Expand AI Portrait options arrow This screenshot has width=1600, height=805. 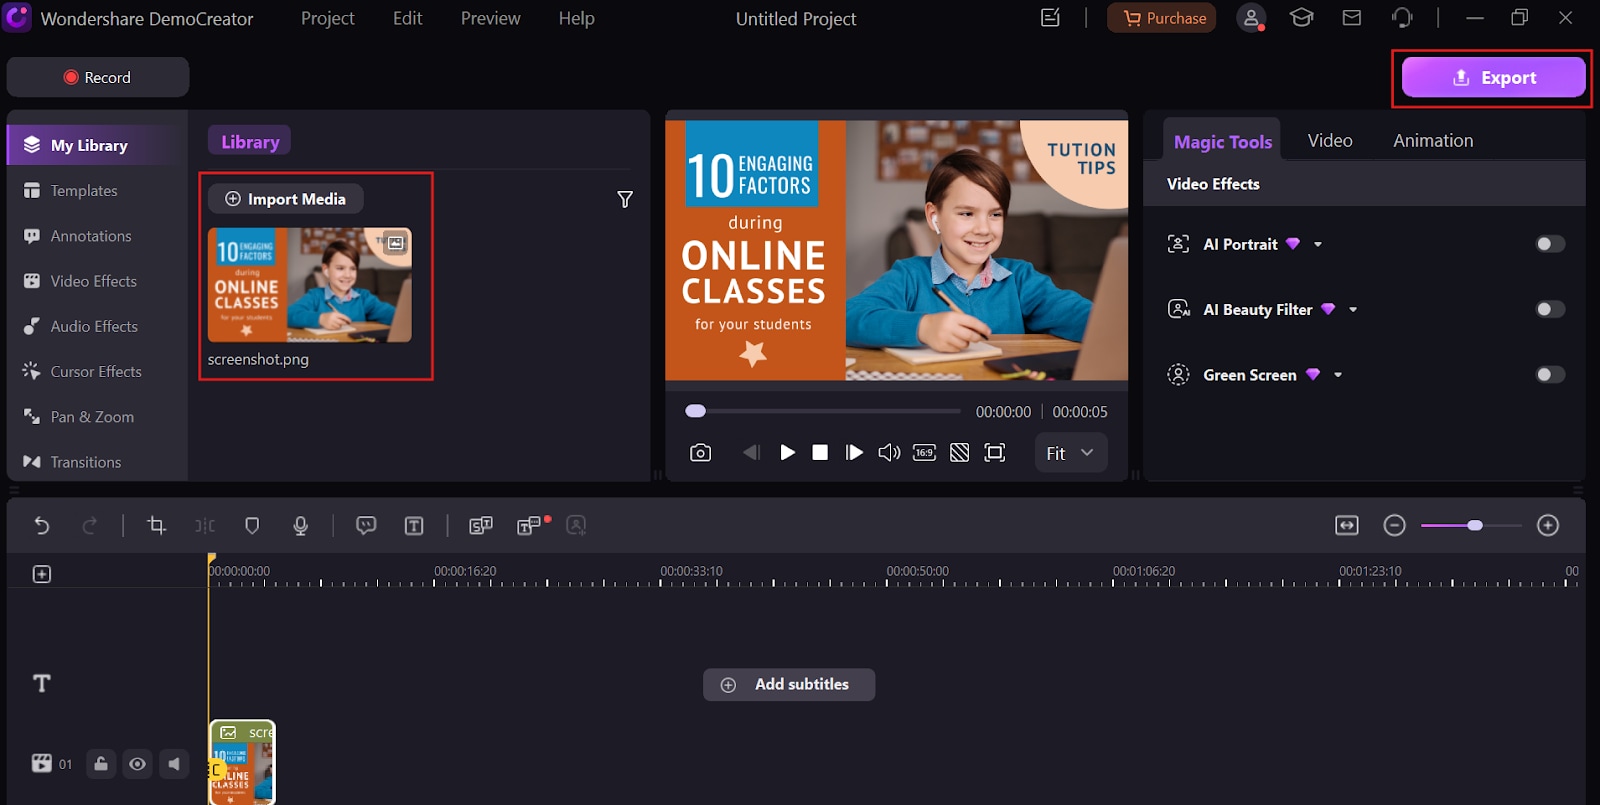pos(1318,245)
